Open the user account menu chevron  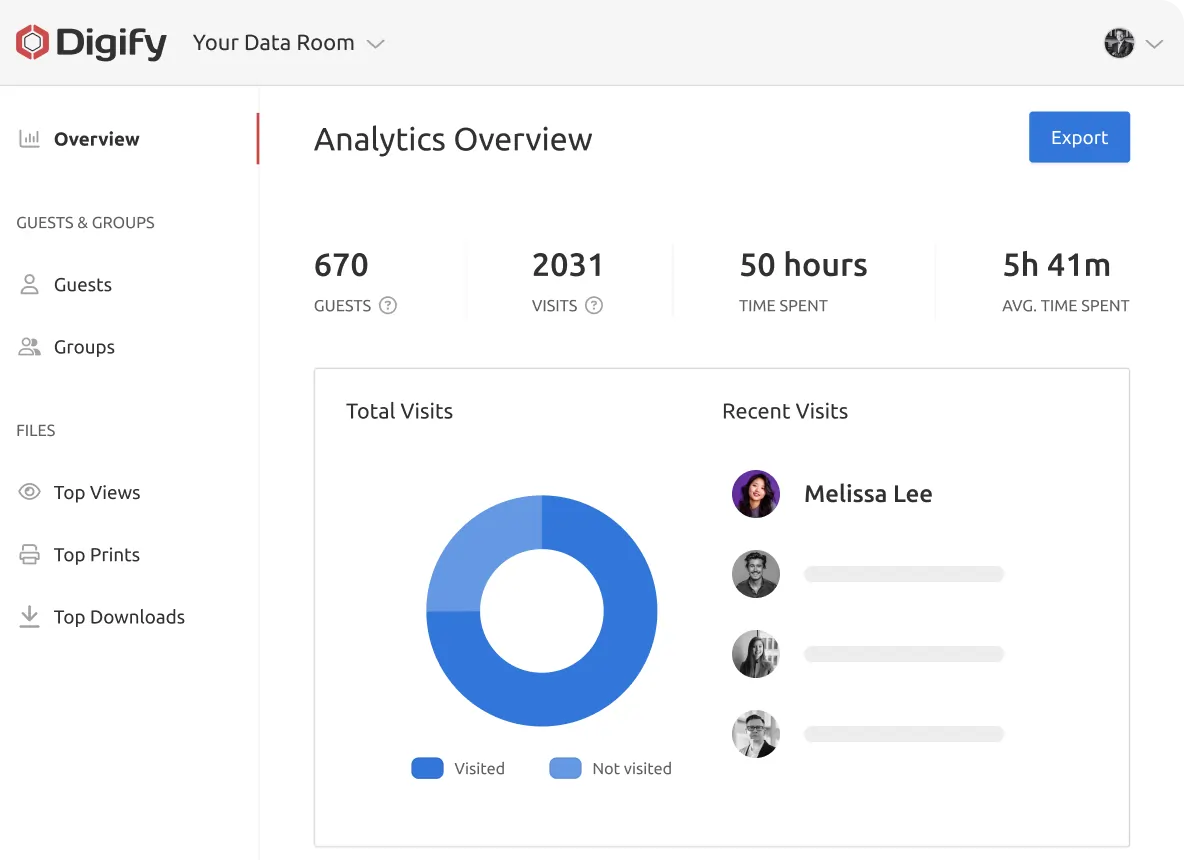coord(1154,44)
